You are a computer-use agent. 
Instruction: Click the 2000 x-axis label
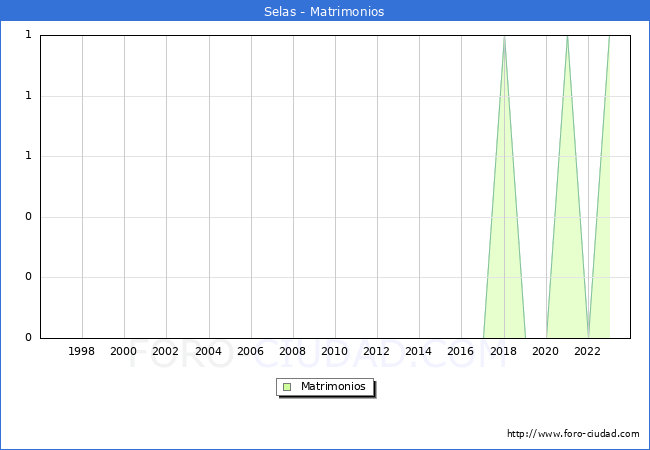[x=123, y=351]
